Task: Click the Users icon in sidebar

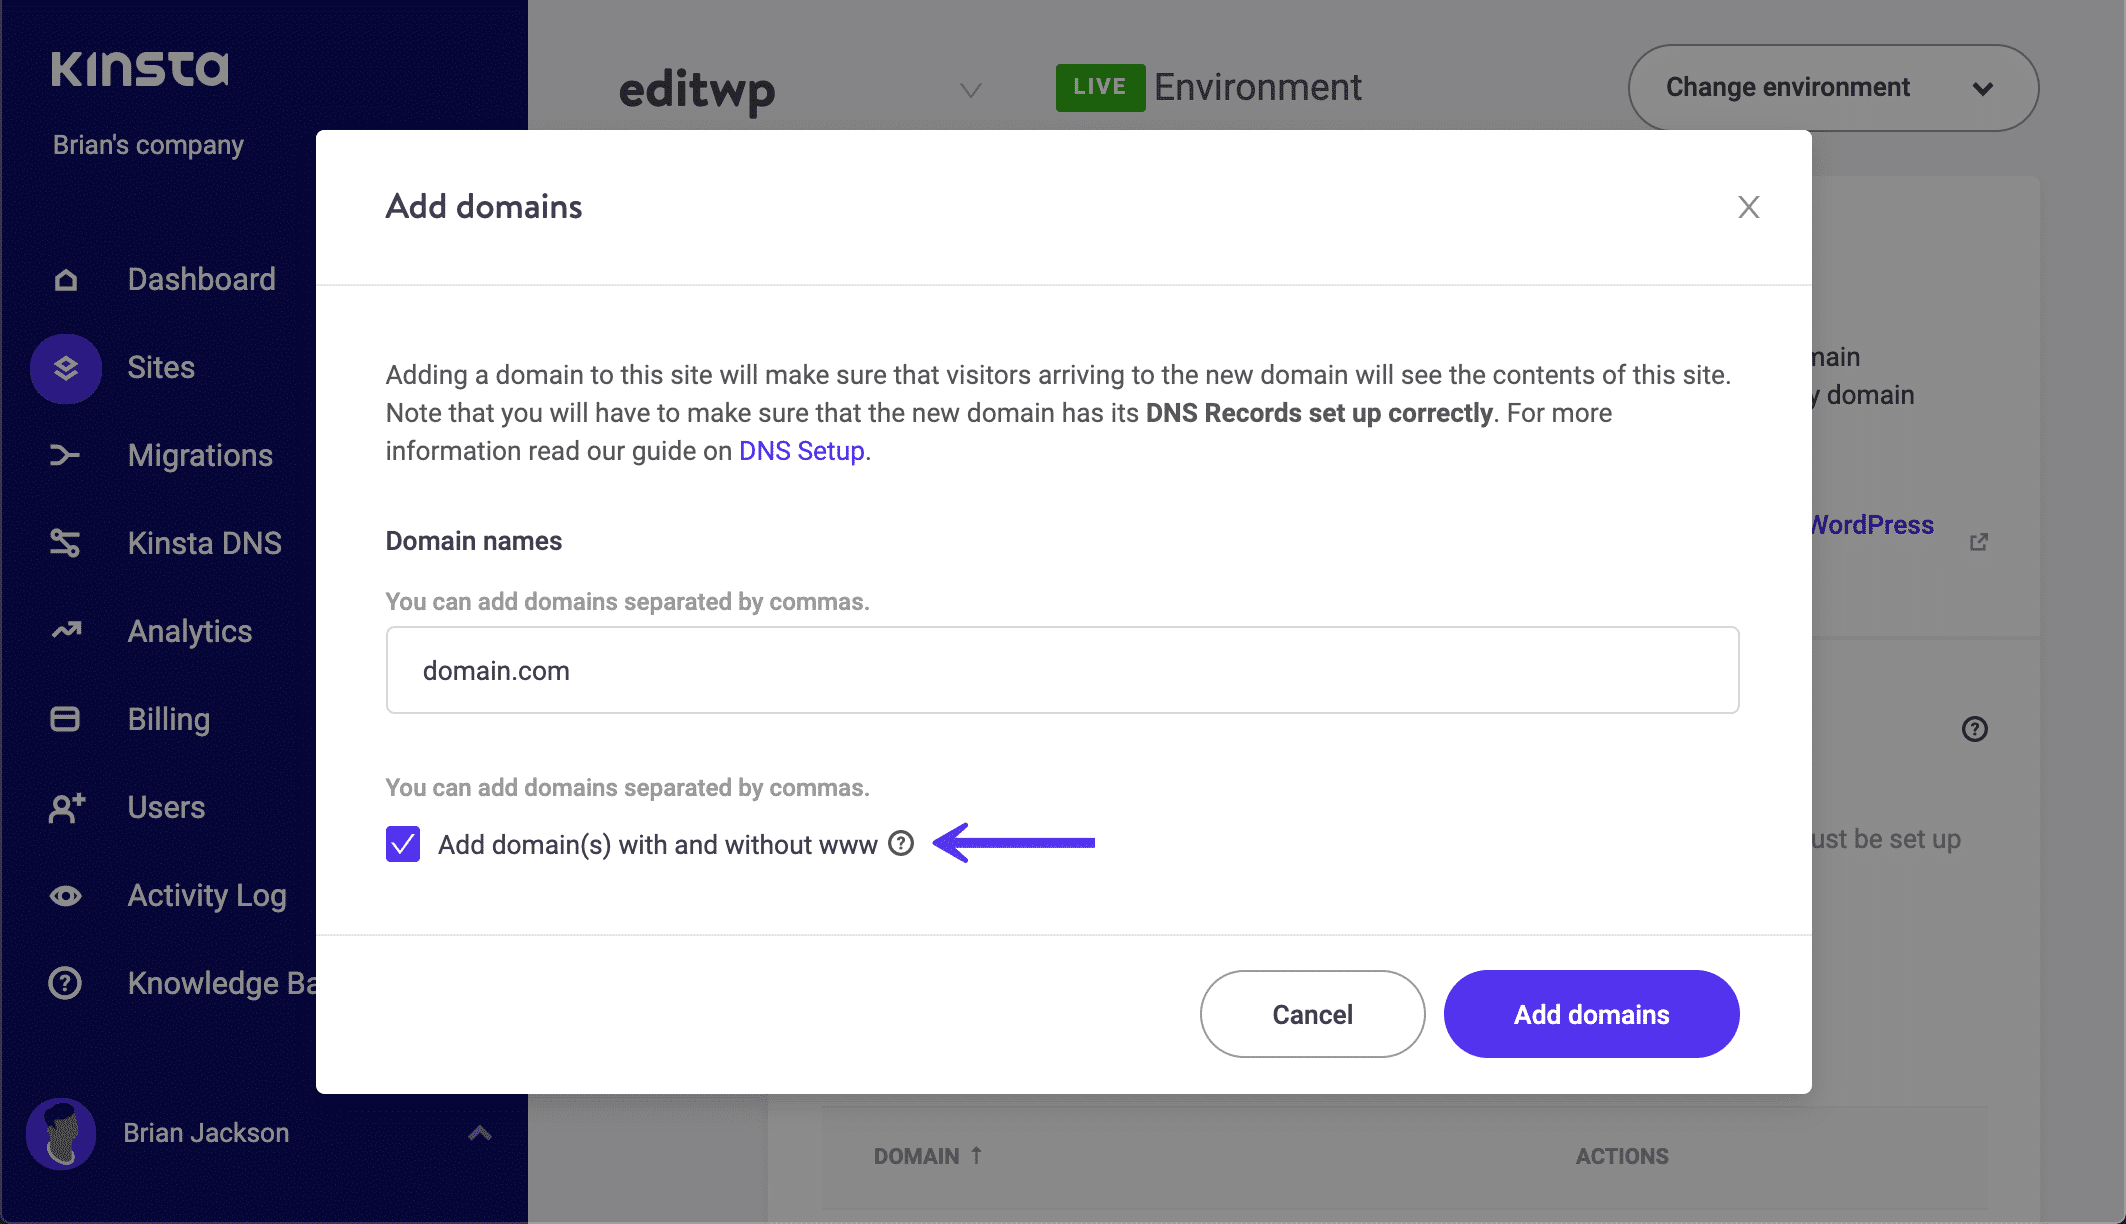Action: (64, 805)
